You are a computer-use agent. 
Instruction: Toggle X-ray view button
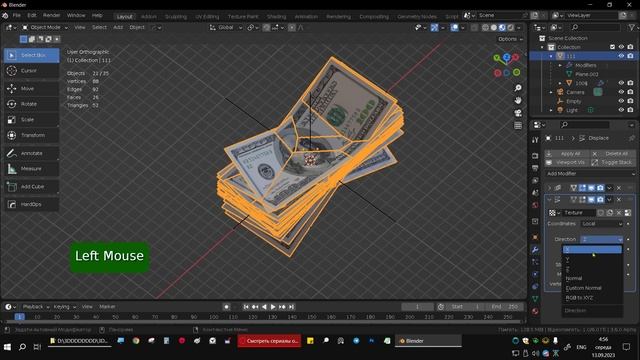coord(474,27)
